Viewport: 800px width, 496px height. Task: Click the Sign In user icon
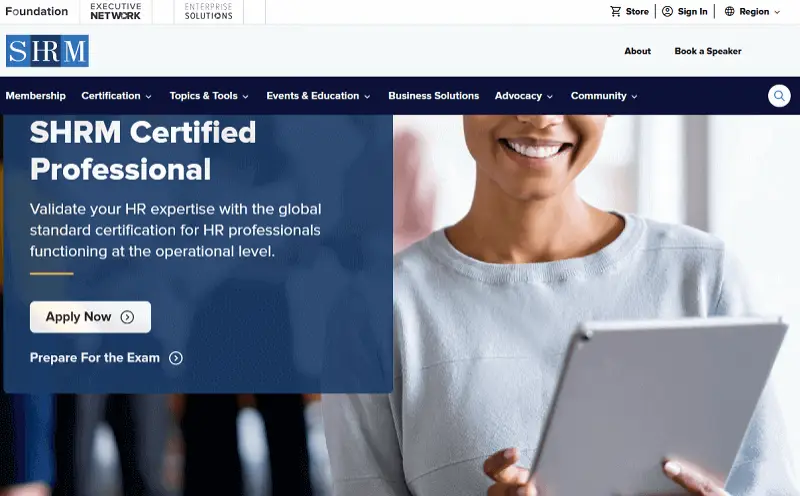pyautogui.click(x=667, y=12)
